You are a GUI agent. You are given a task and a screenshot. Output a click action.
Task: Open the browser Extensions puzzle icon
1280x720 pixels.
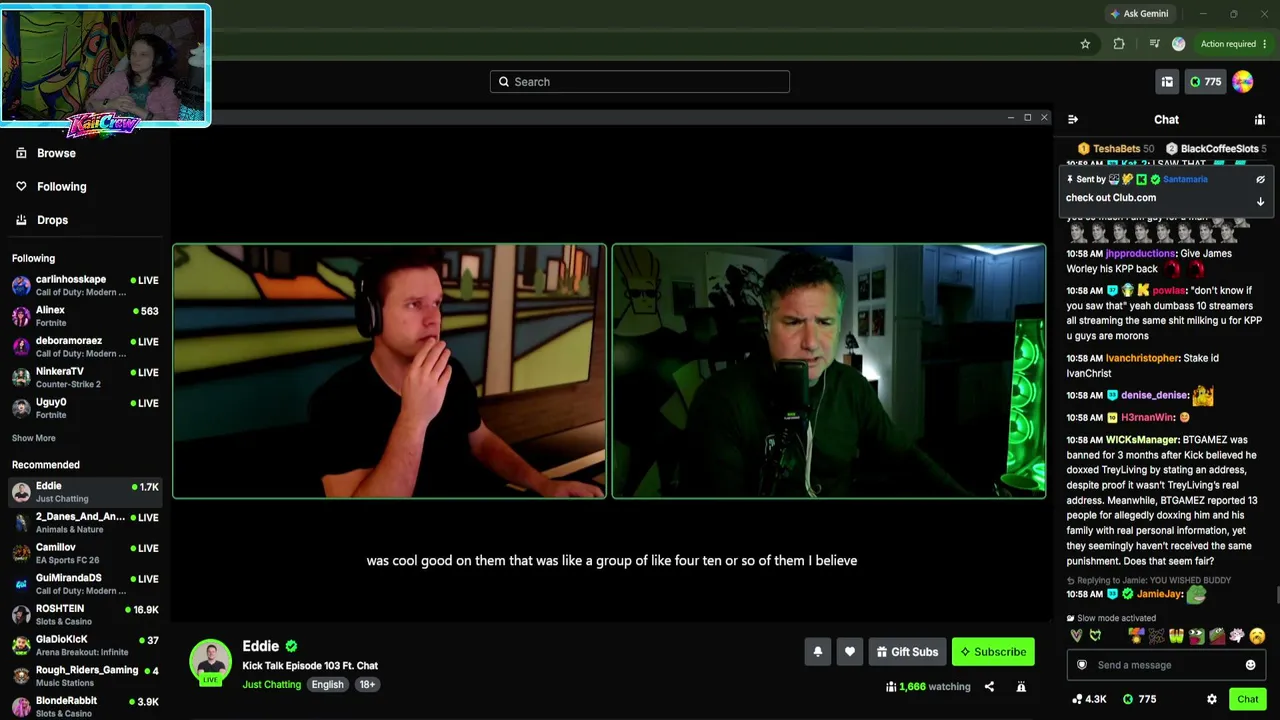(x=1119, y=44)
